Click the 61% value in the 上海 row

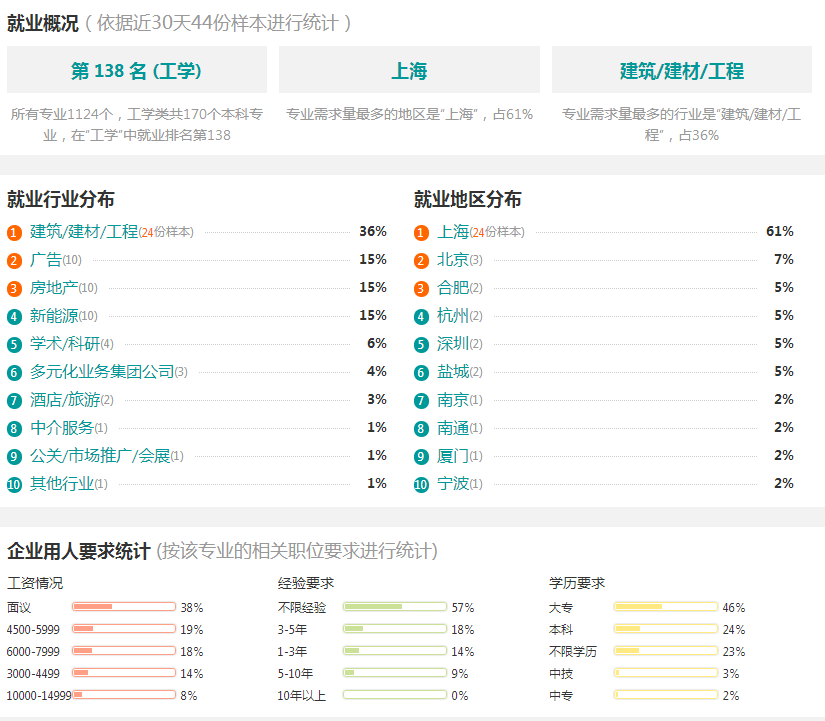(x=780, y=231)
